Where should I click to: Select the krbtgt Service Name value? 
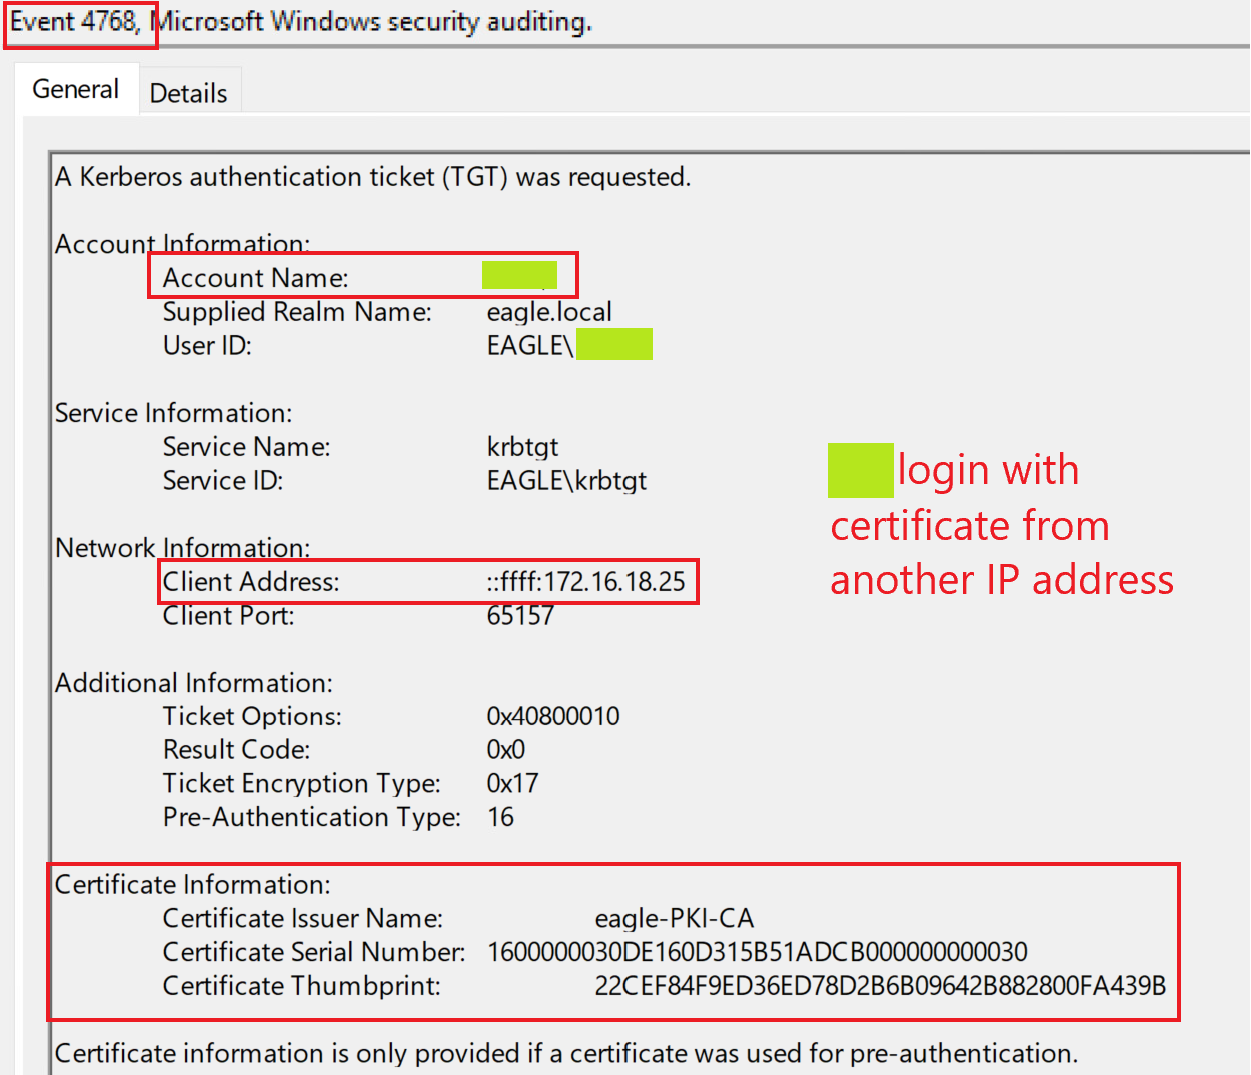522,447
